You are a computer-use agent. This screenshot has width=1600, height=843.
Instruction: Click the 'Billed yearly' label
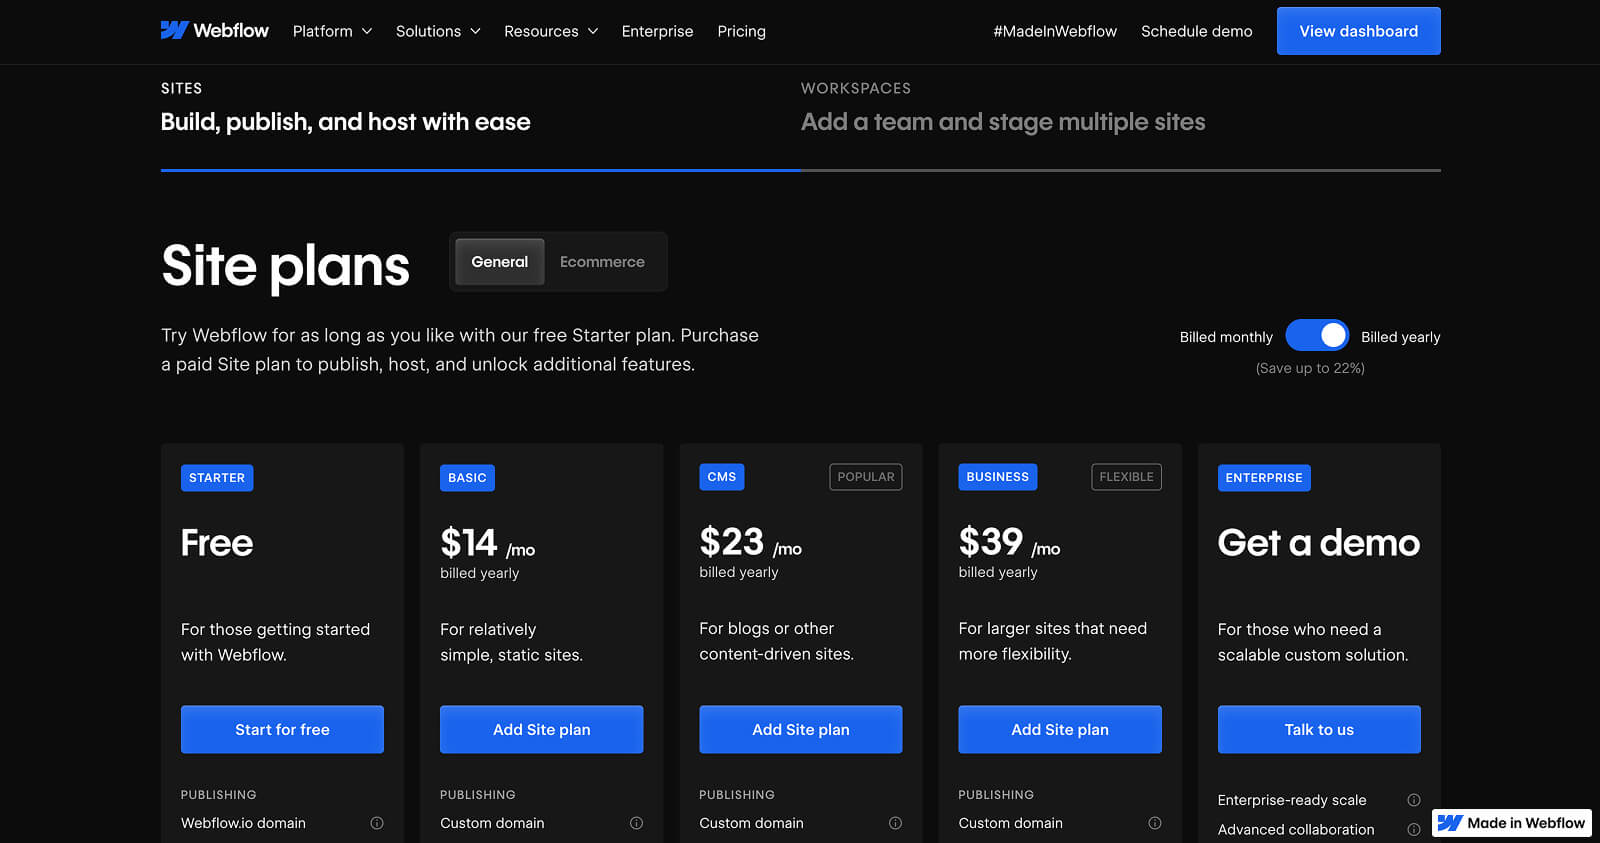[x=1400, y=337]
